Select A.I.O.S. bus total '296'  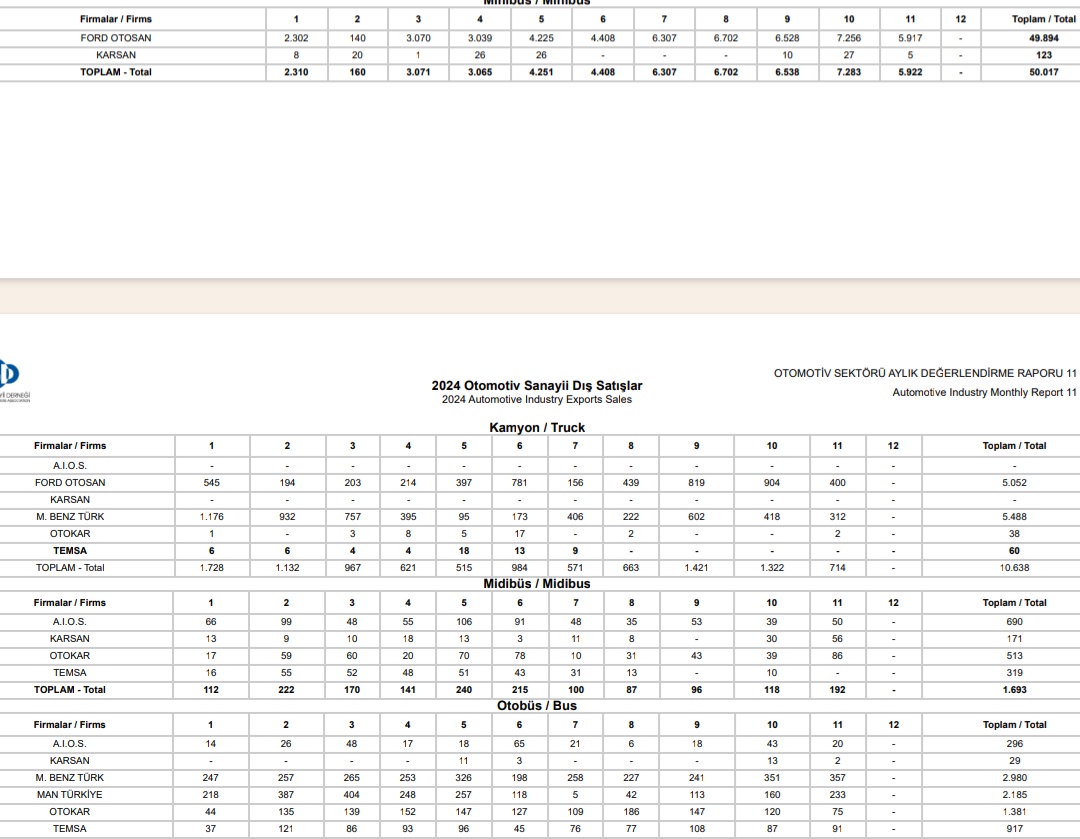(1014, 744)
